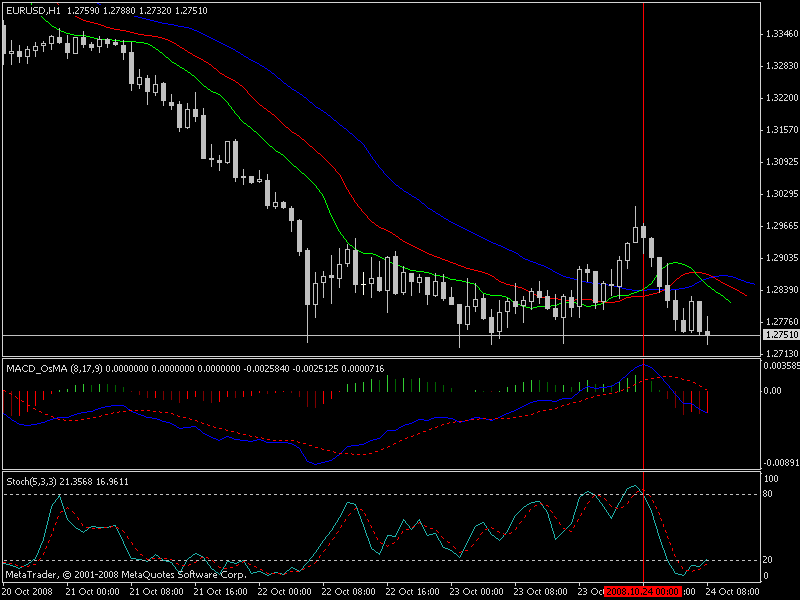Click the Stochastic 20 level axis label

click(766, 560)
